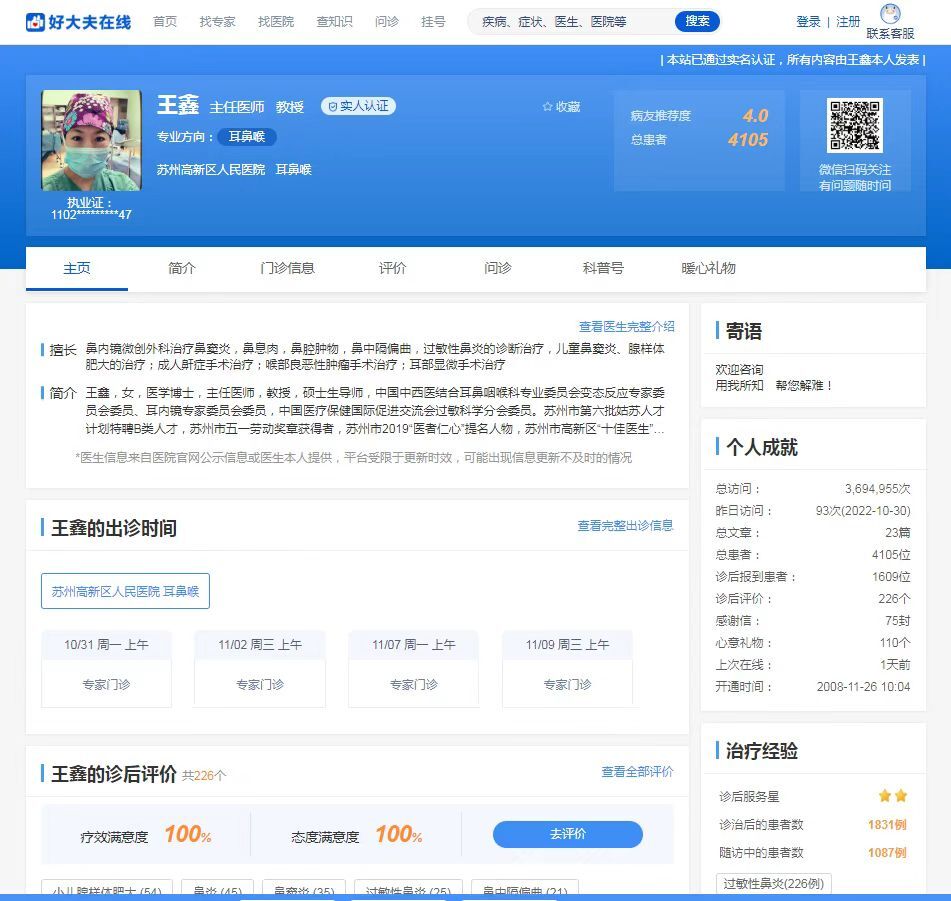This screenshot has height=901, width=951.
Task: Open the 门诊信息 tab
Action: (287, 268)
